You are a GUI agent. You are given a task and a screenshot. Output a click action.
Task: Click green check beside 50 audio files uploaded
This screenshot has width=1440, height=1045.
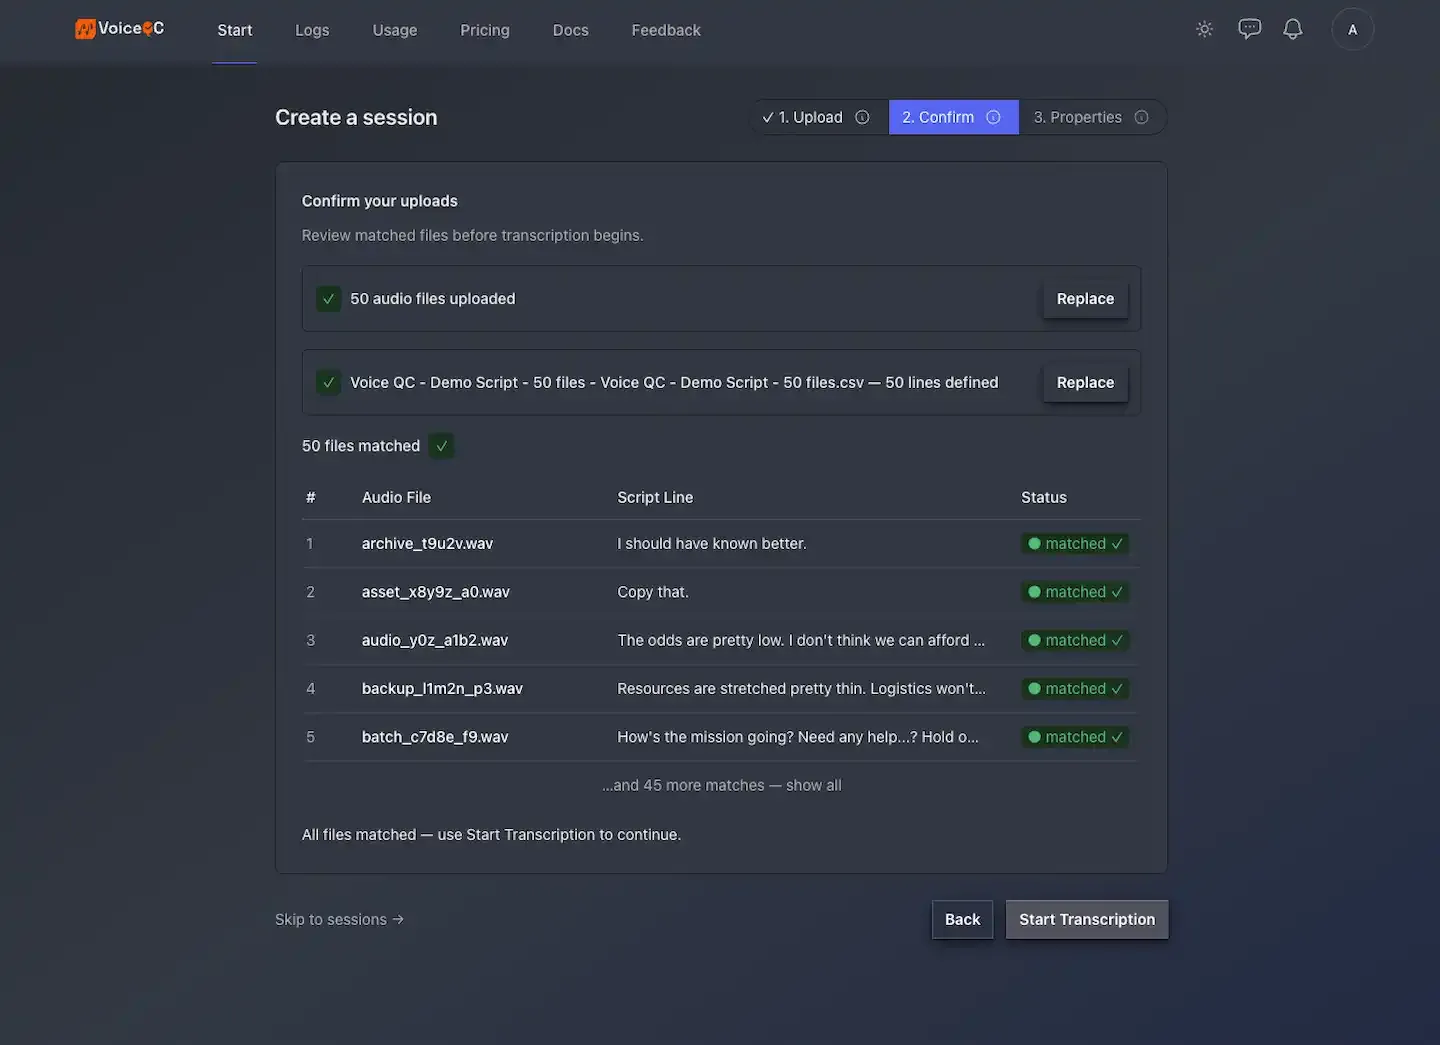(328, 298)
